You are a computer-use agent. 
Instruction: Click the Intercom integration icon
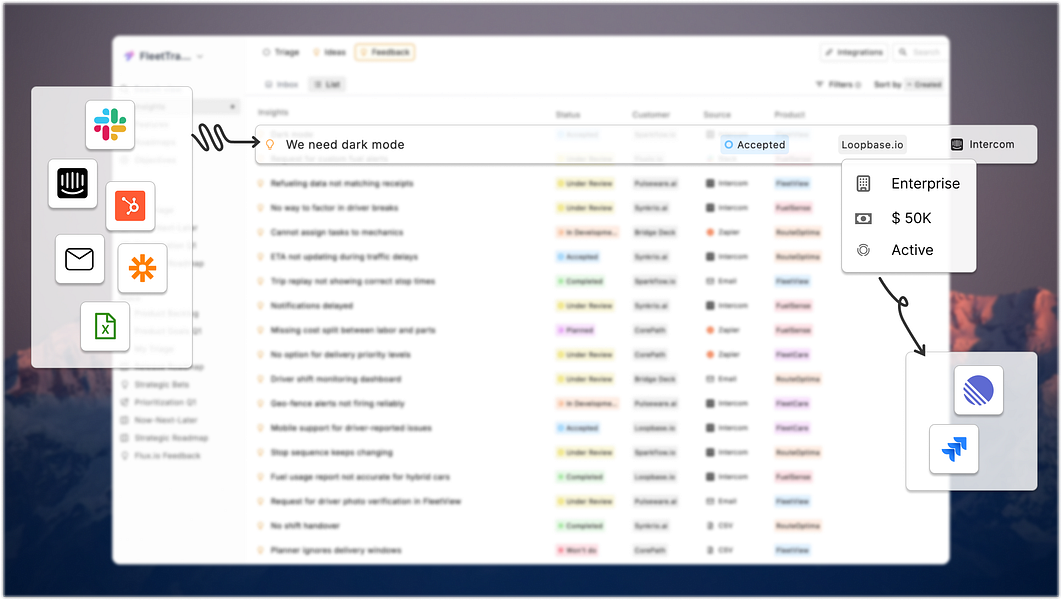pyautogui.click(x=72, y=184)
